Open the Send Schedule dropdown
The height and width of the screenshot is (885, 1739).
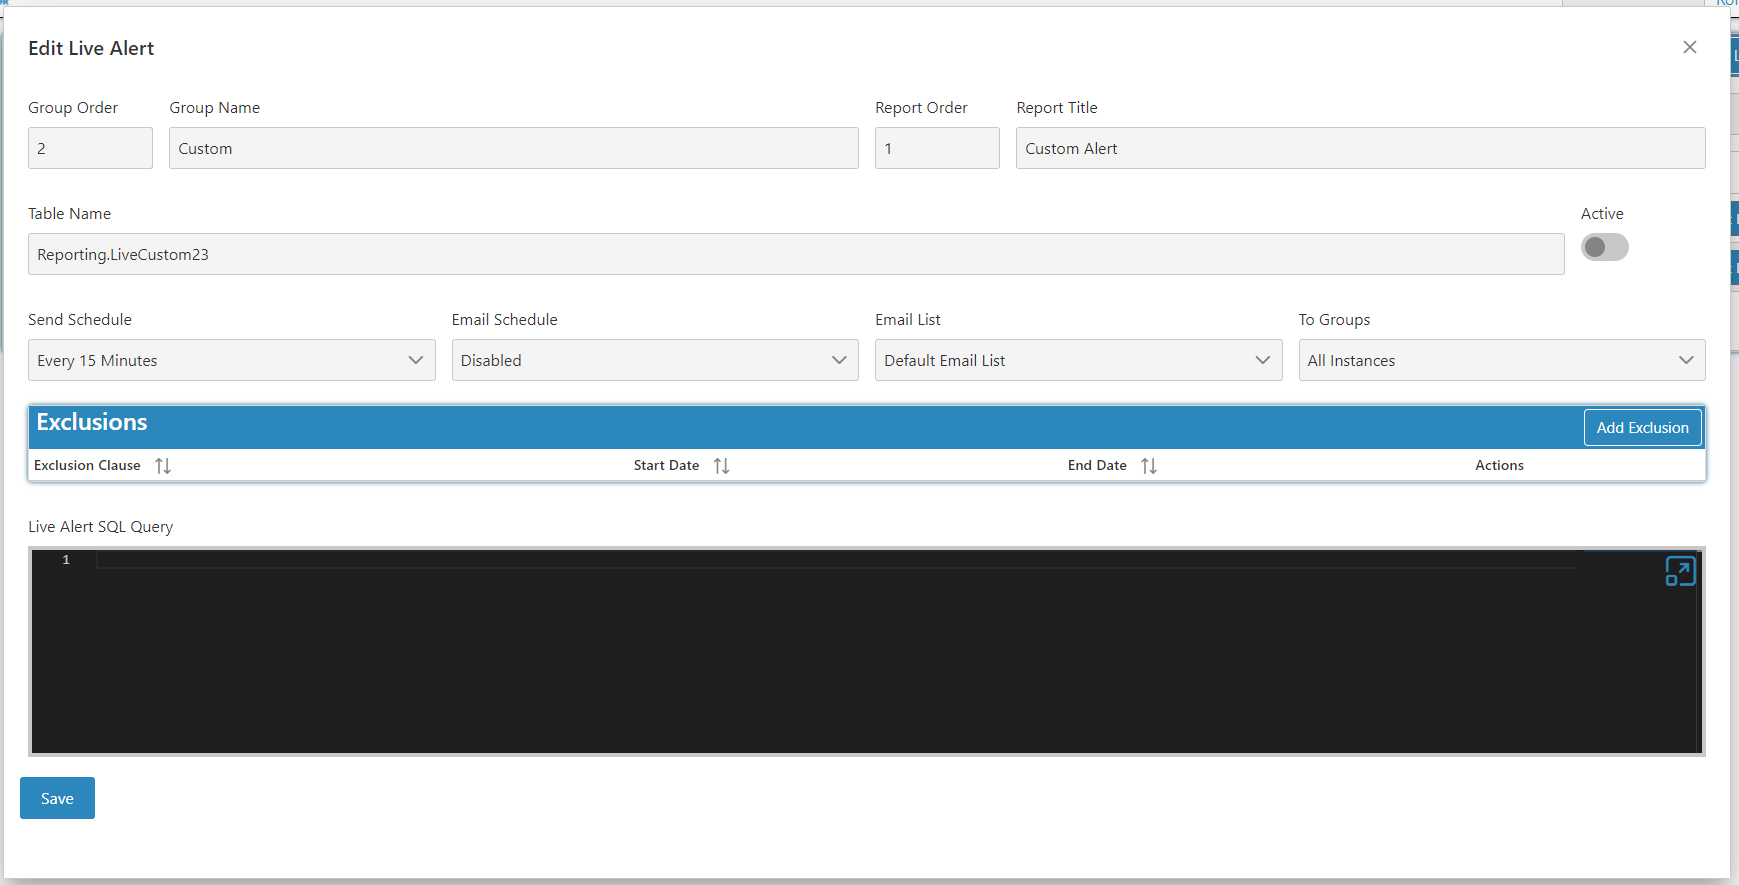(x=232, y=360)
